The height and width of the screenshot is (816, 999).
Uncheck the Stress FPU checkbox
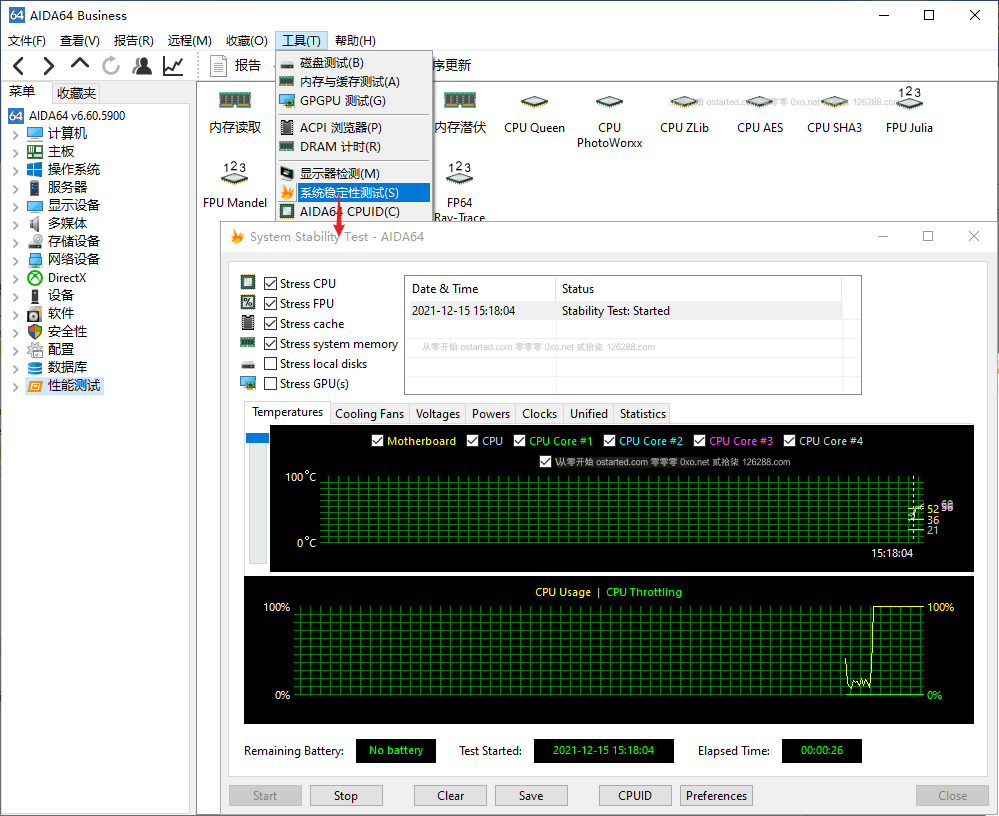270,304
